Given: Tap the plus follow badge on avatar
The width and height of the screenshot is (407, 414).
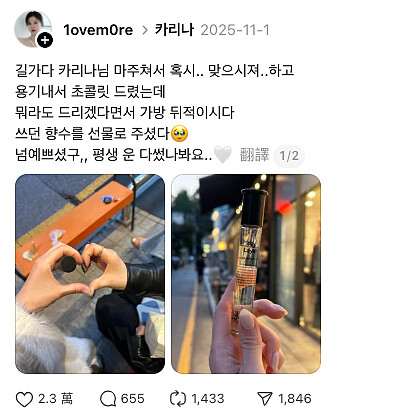Looking at the screenshot, I should point(45,41).
